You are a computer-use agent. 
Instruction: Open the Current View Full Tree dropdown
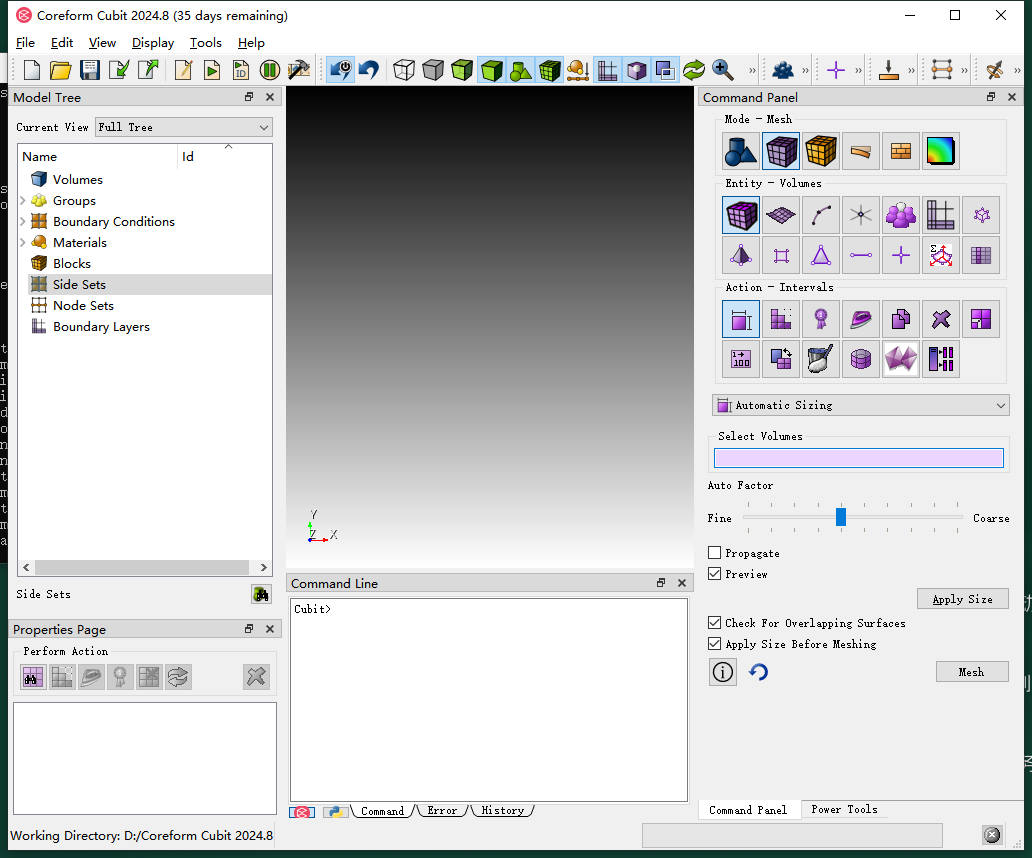click(x=184, y=127)
